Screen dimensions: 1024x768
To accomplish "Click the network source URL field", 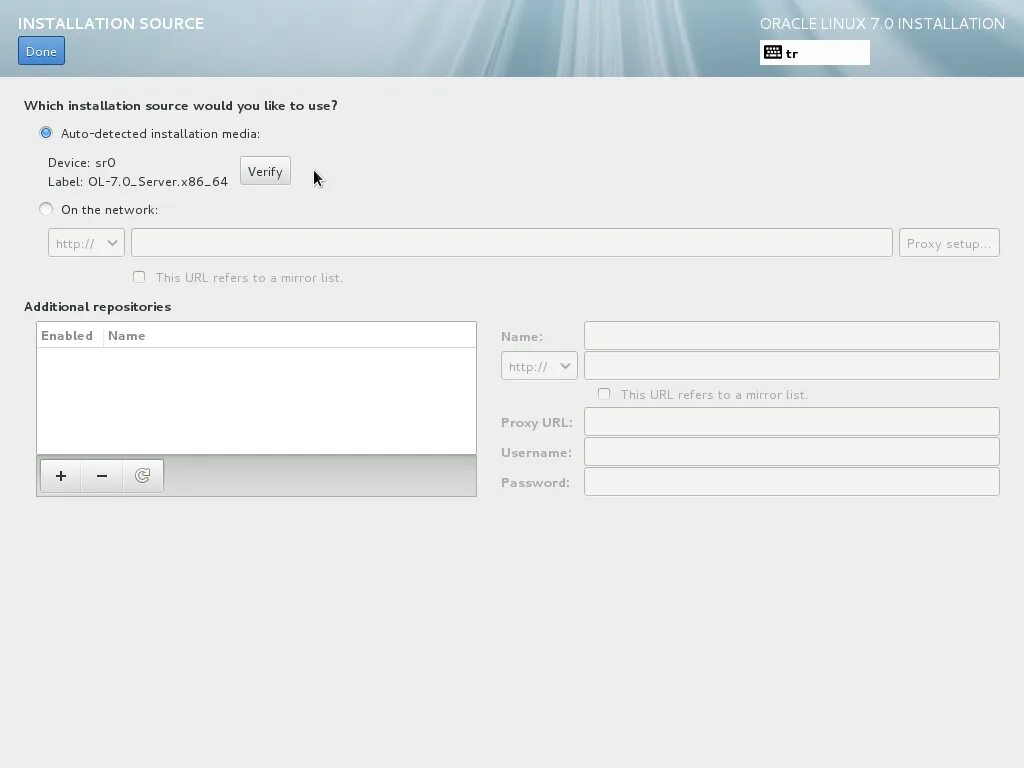I will (512, 243).
